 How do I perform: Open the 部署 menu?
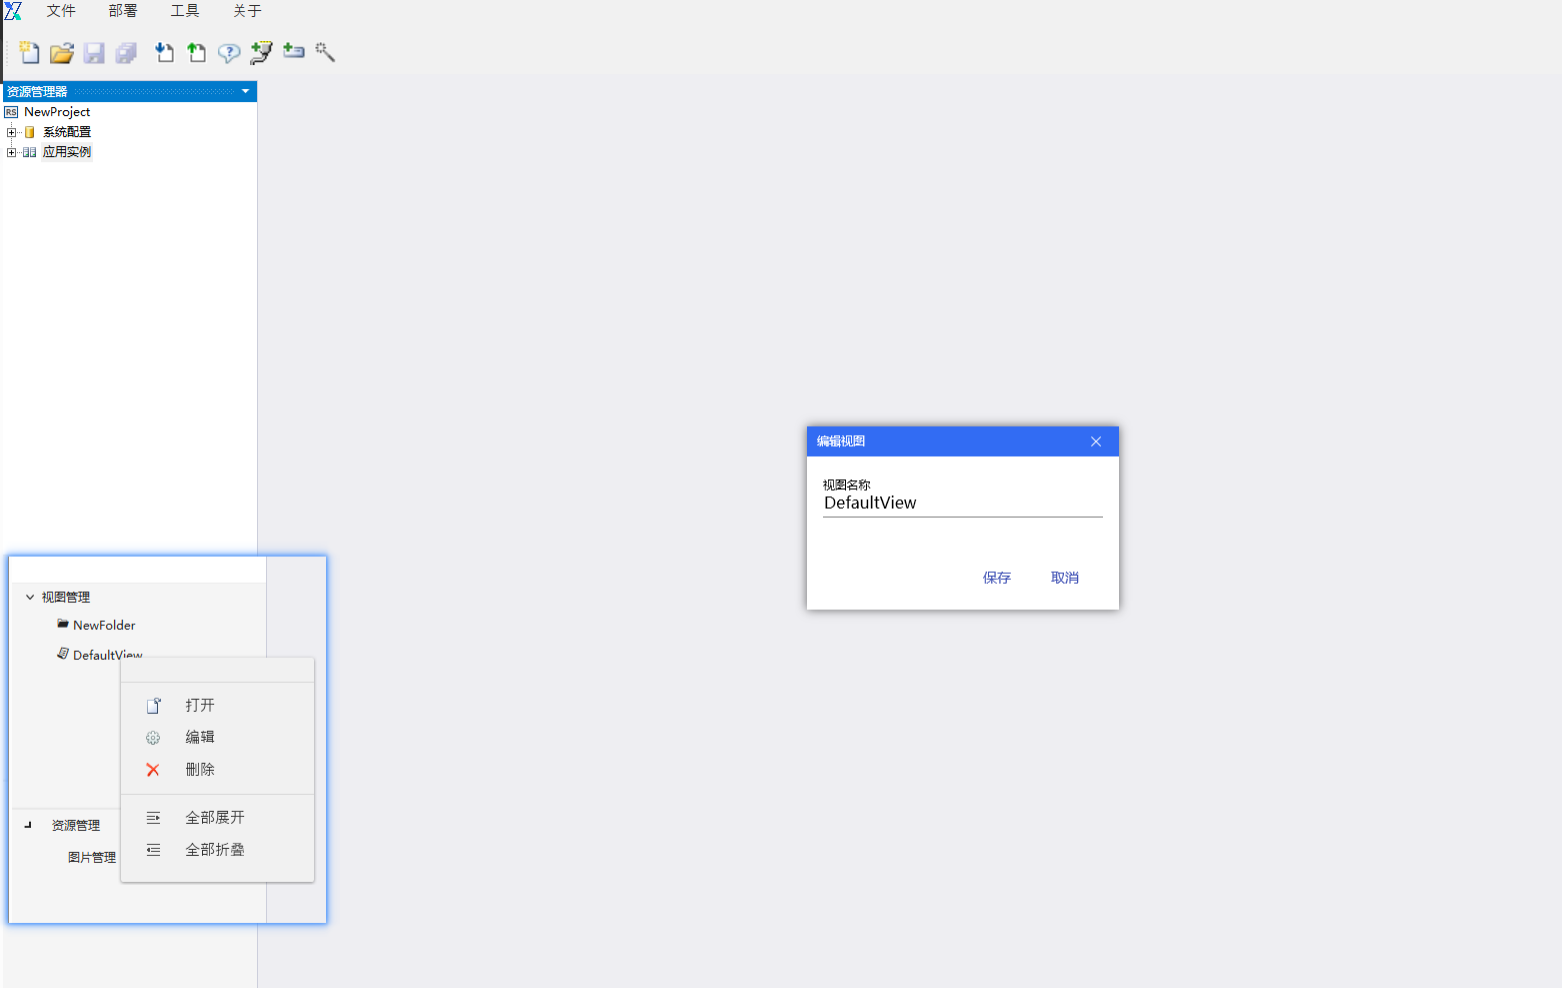coord(123,11)
